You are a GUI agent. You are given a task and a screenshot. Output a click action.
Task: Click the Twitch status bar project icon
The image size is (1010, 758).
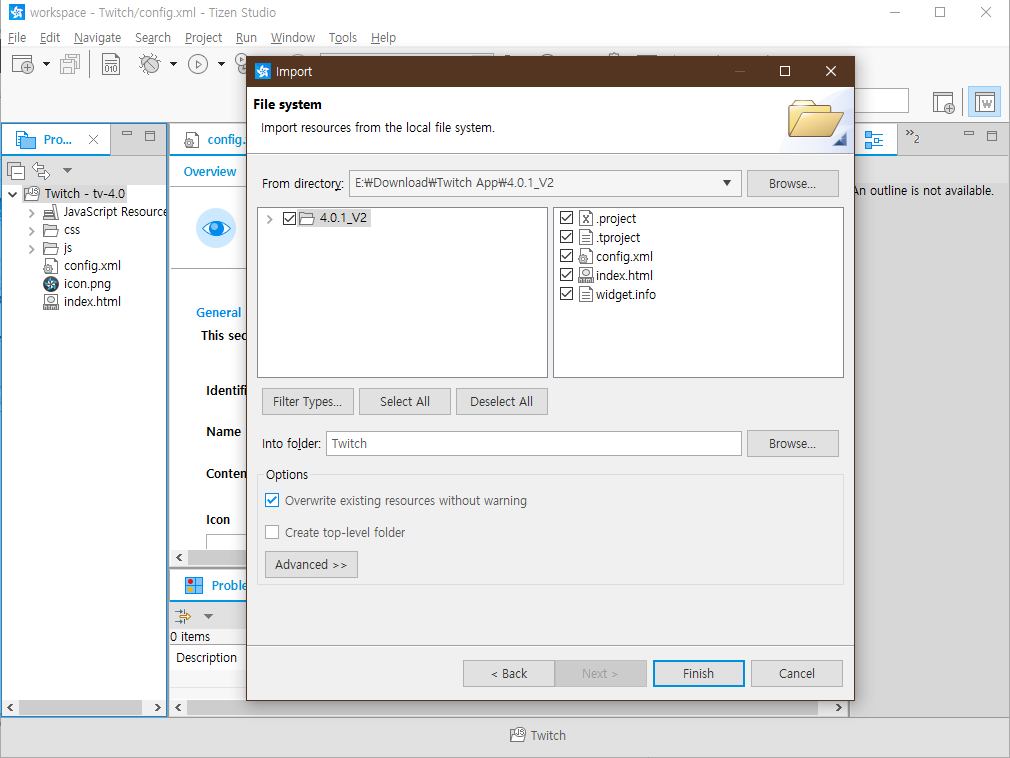(x=518, y=735)
